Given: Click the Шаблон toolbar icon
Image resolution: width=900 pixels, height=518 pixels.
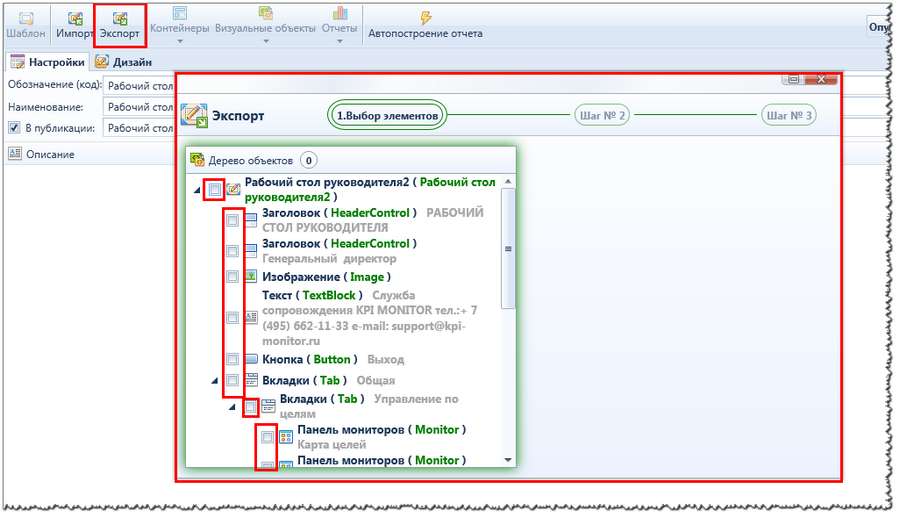Looking at the screenshot, I should point(25,18).
